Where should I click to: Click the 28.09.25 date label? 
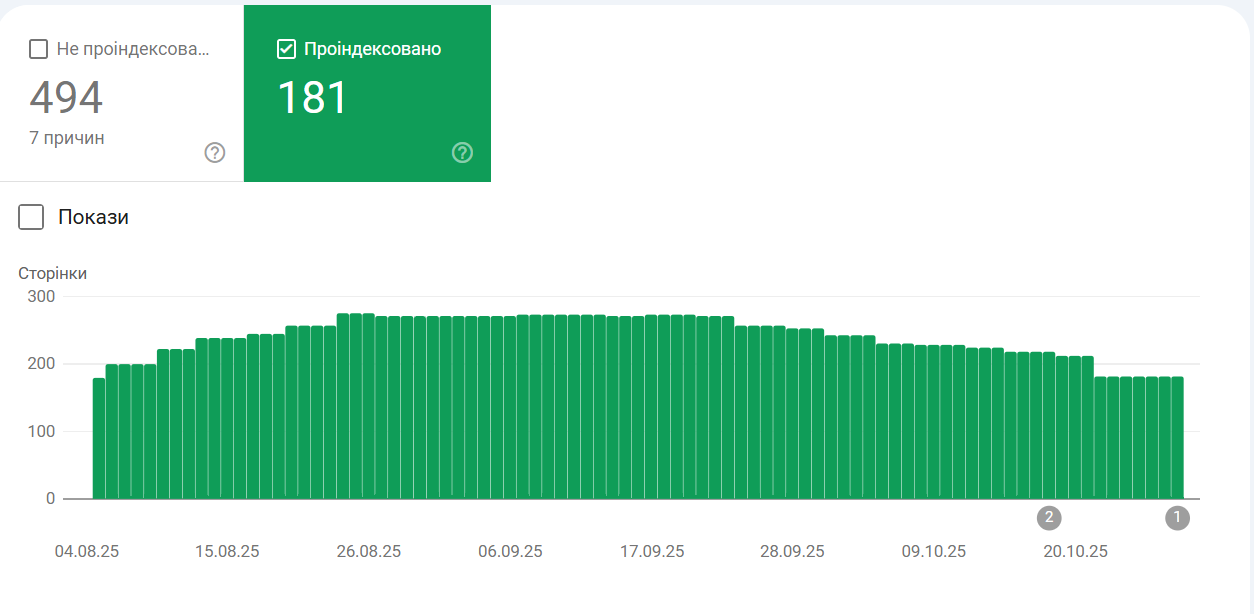point(792,551)
